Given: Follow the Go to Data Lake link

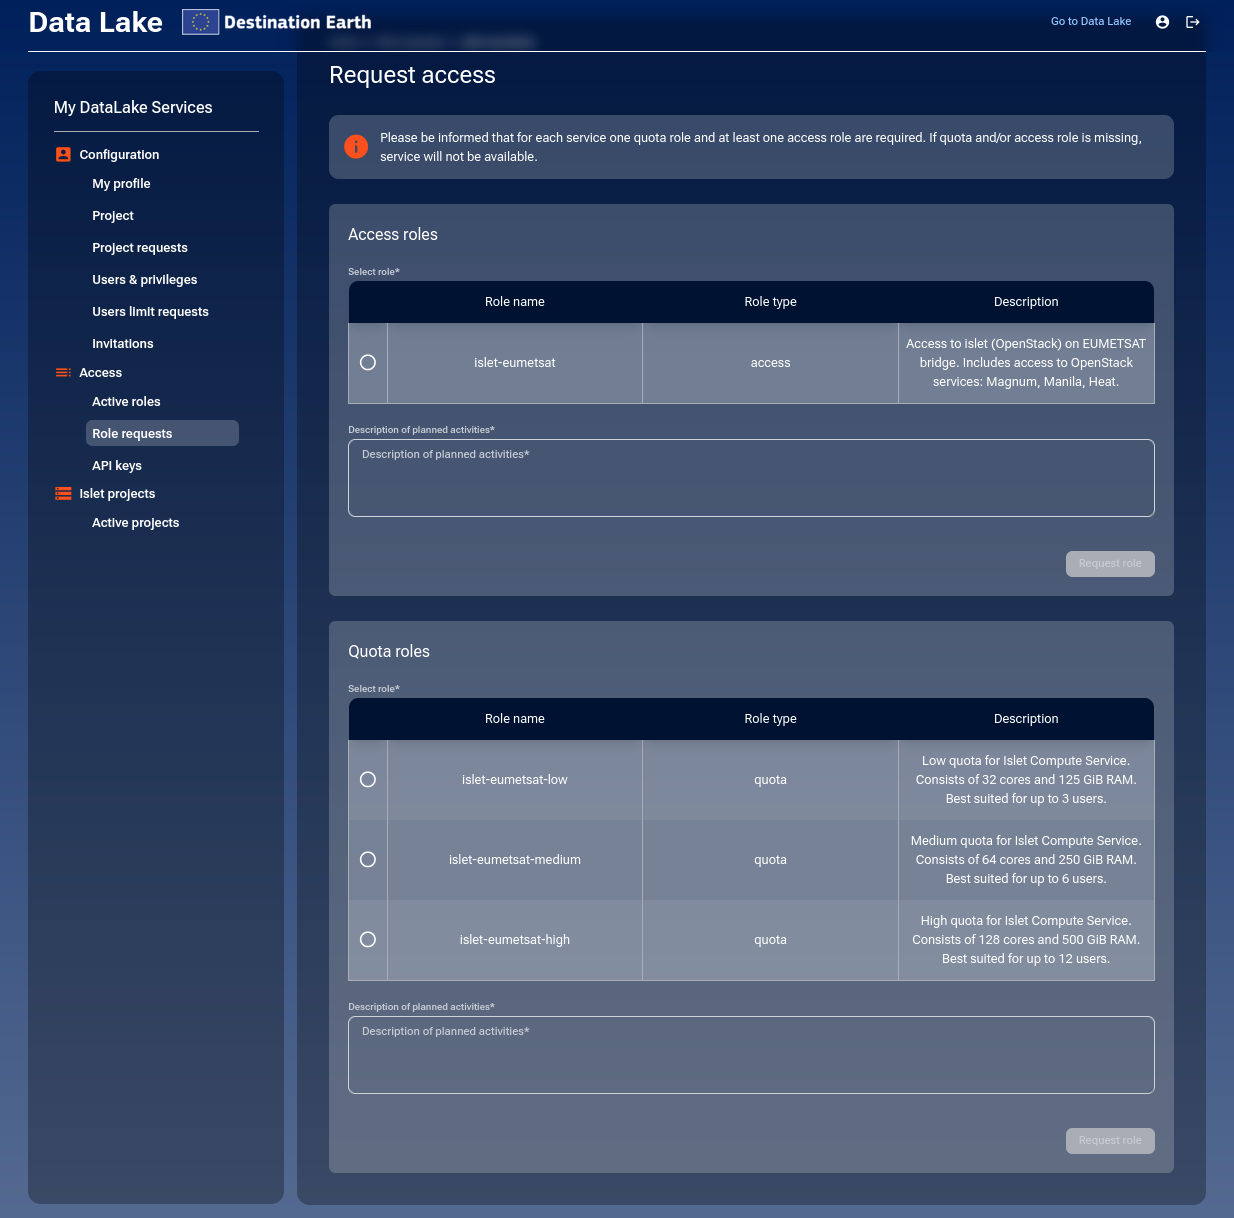Looking at the screenshot, I should 1090,21.
